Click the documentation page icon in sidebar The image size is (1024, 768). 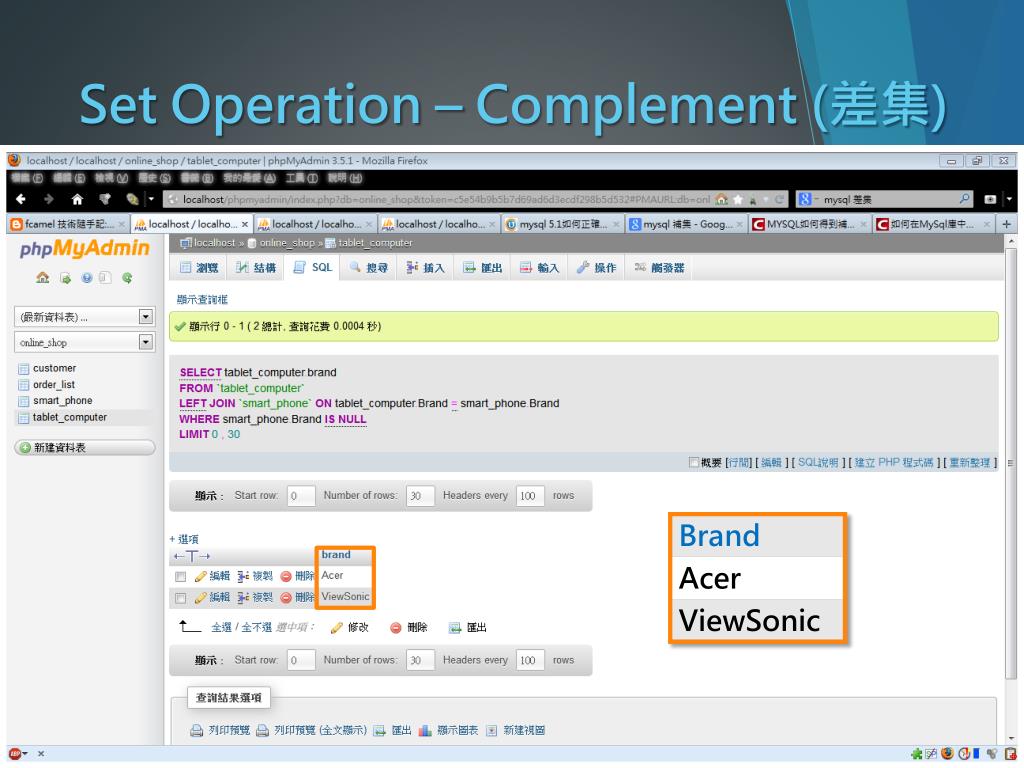(105, 278)
